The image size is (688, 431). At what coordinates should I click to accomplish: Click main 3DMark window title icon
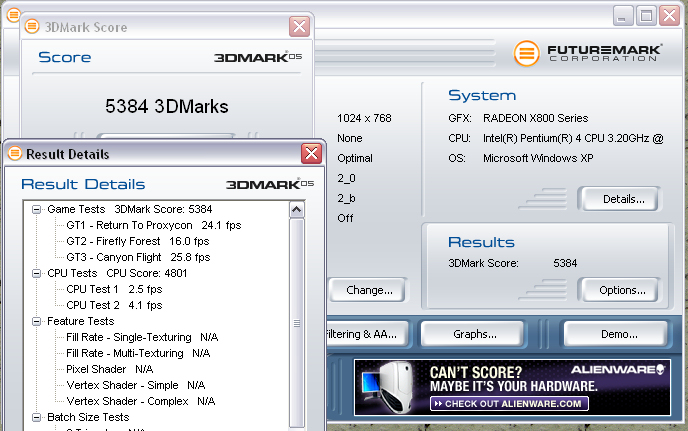14,15
